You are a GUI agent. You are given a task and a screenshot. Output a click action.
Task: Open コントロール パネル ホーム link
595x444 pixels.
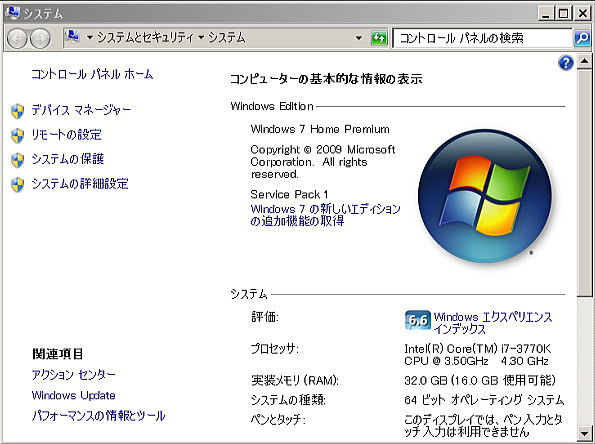coord(92,74)
